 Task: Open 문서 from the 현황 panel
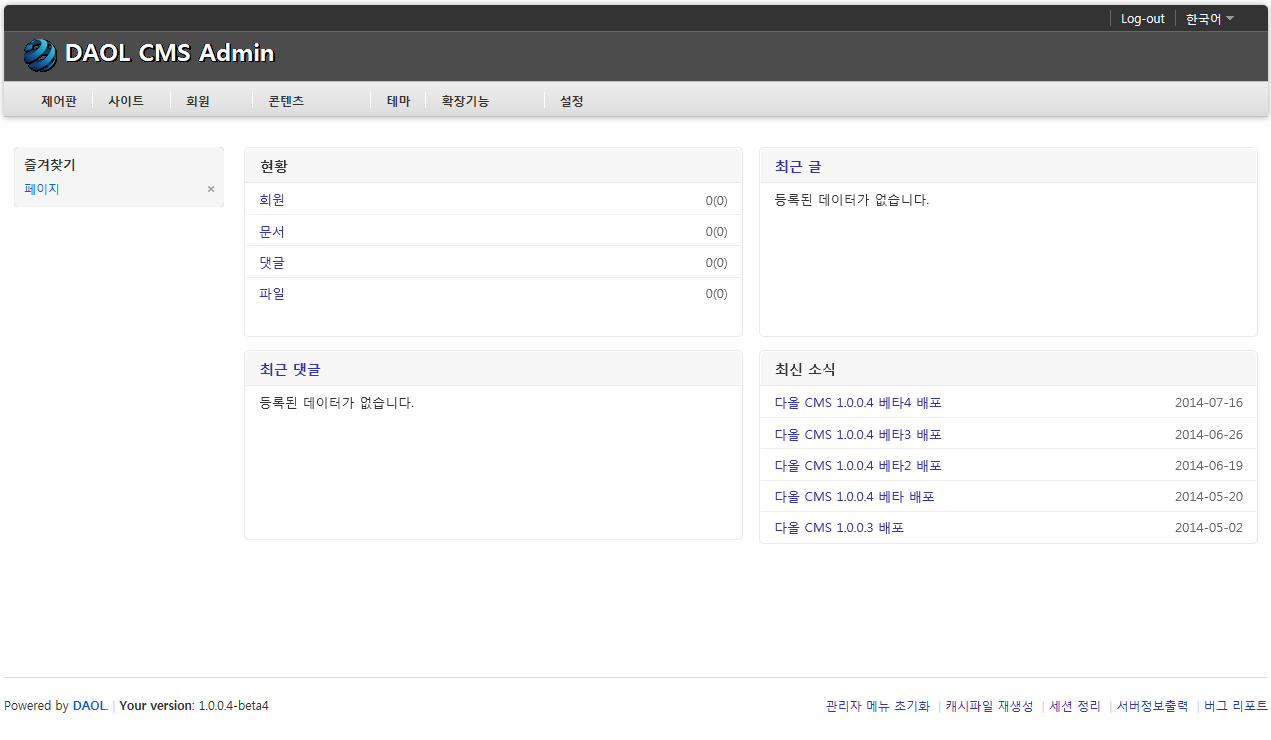(x=271, y=231)
